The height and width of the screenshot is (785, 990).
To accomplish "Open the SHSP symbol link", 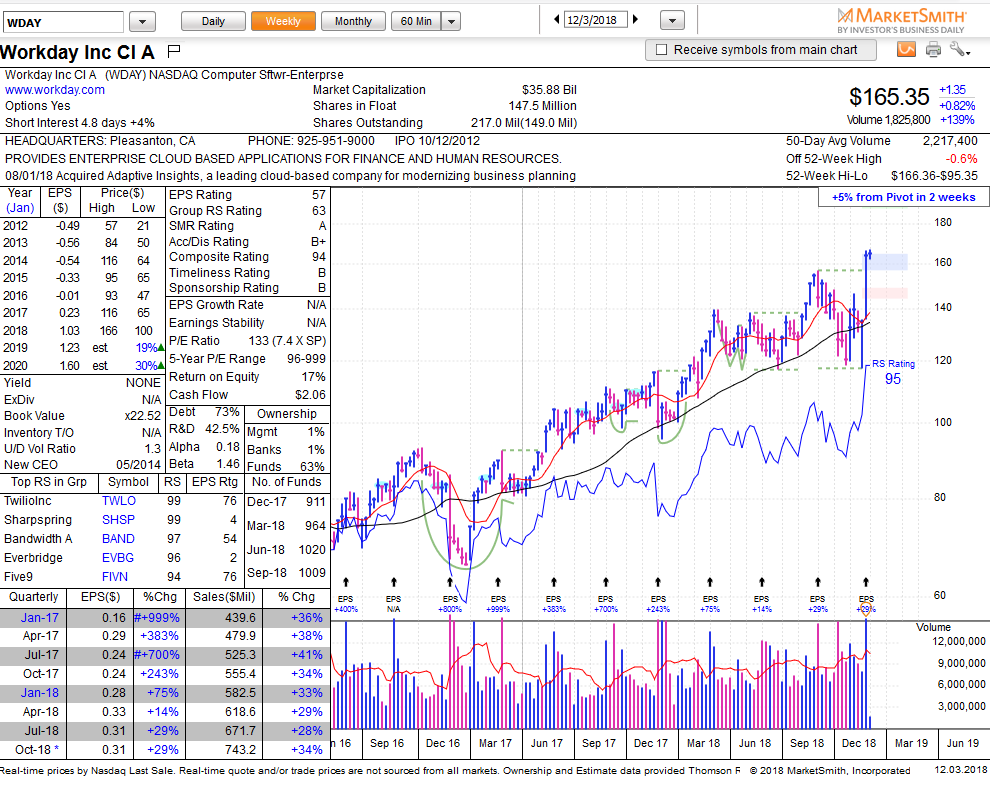I will [x=118, y=520].
